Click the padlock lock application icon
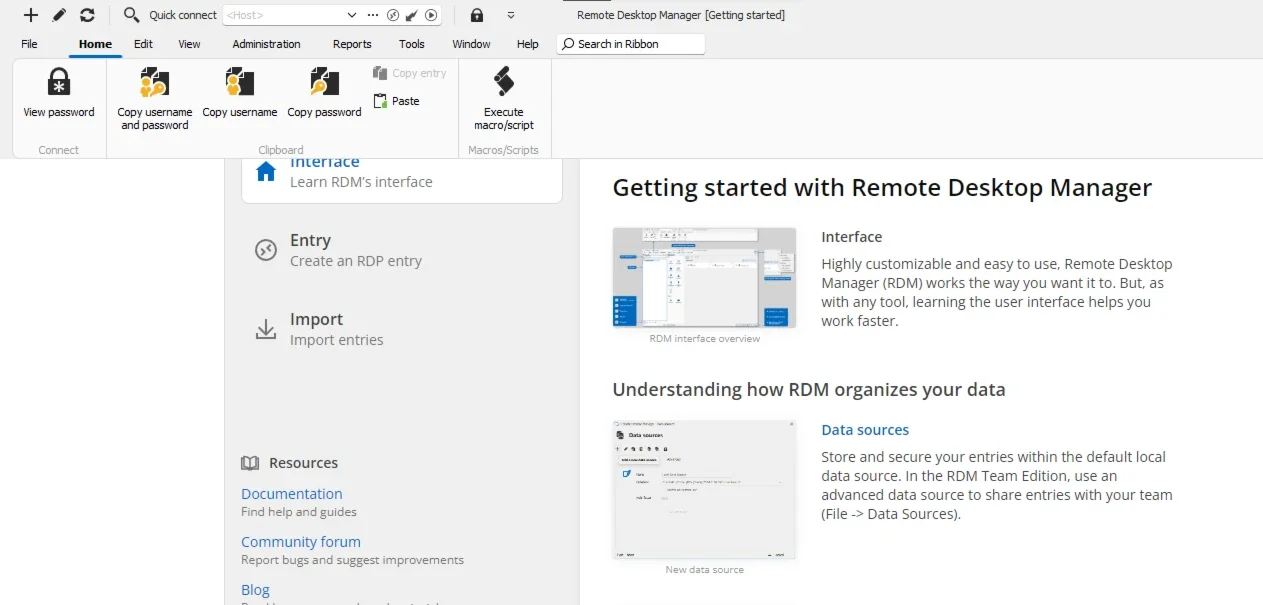 point(477,15)
